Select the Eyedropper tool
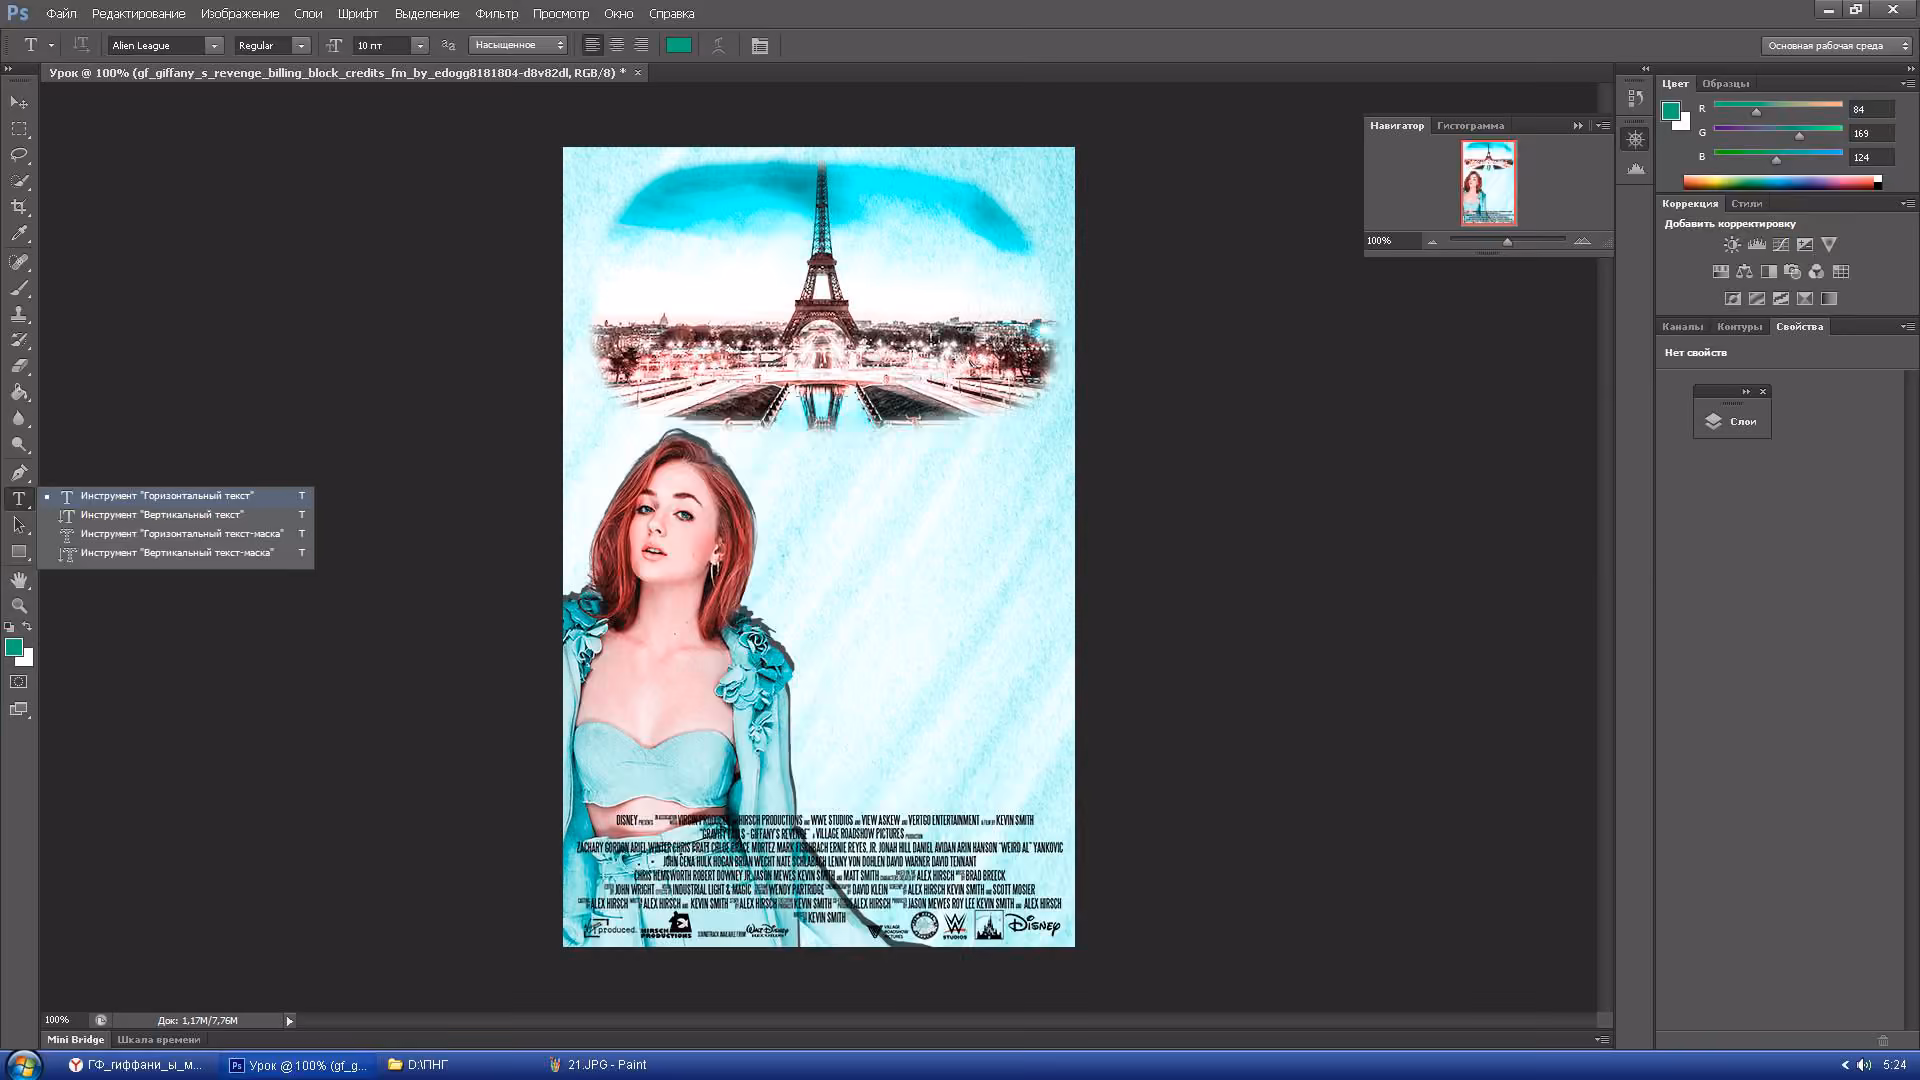Screen dimensions: 1920x1080 point(19,234)
